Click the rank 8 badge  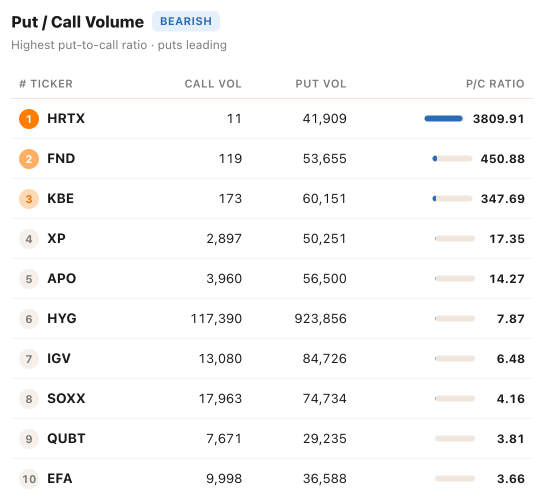tap(29, 399)
